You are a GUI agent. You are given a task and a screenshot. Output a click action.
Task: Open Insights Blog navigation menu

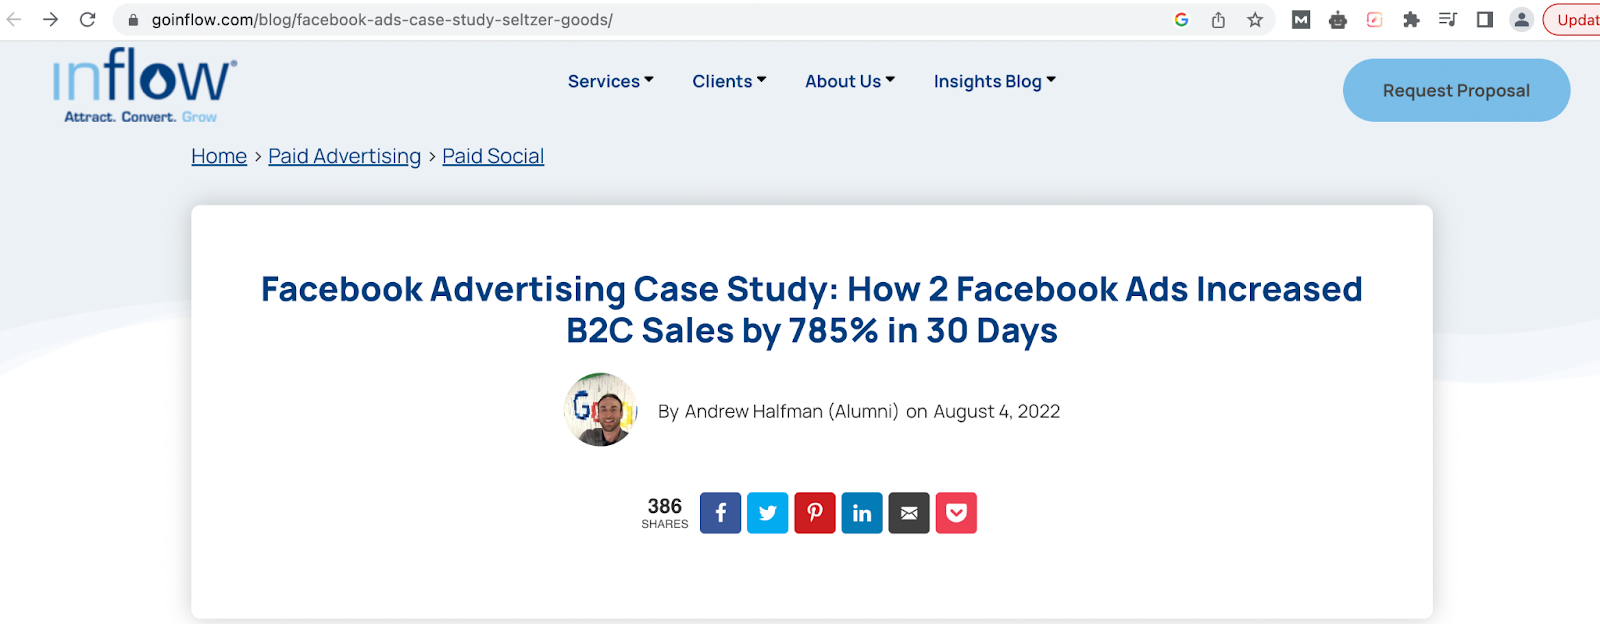[994, 81]
